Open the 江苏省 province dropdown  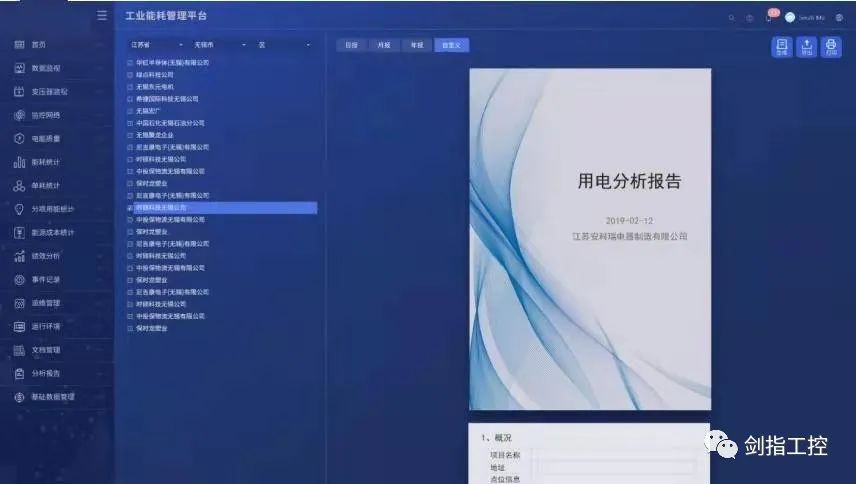156,45
